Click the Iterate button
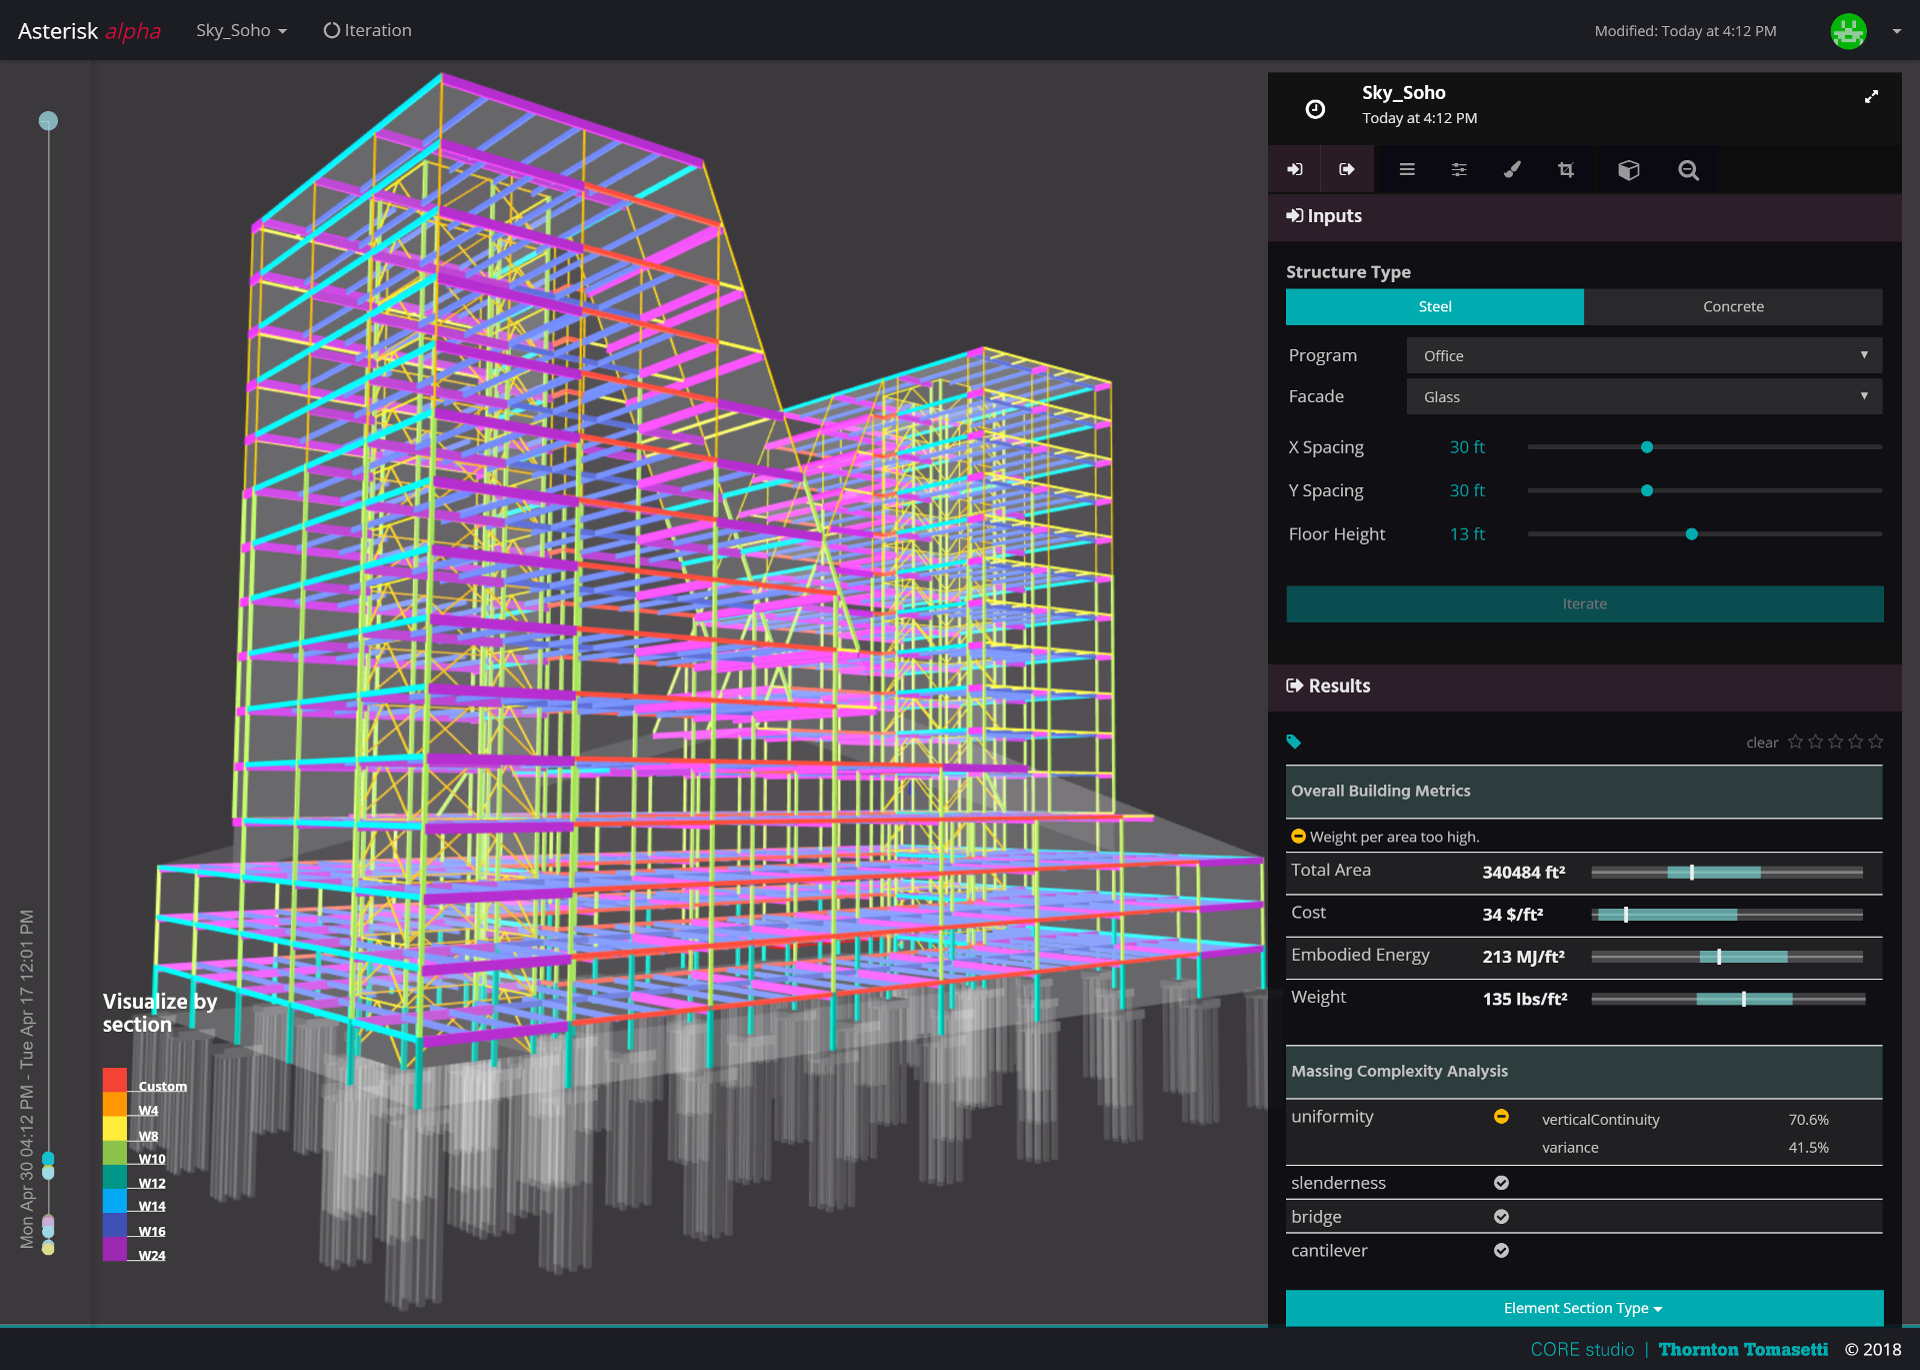 [x=1583, y=602]
